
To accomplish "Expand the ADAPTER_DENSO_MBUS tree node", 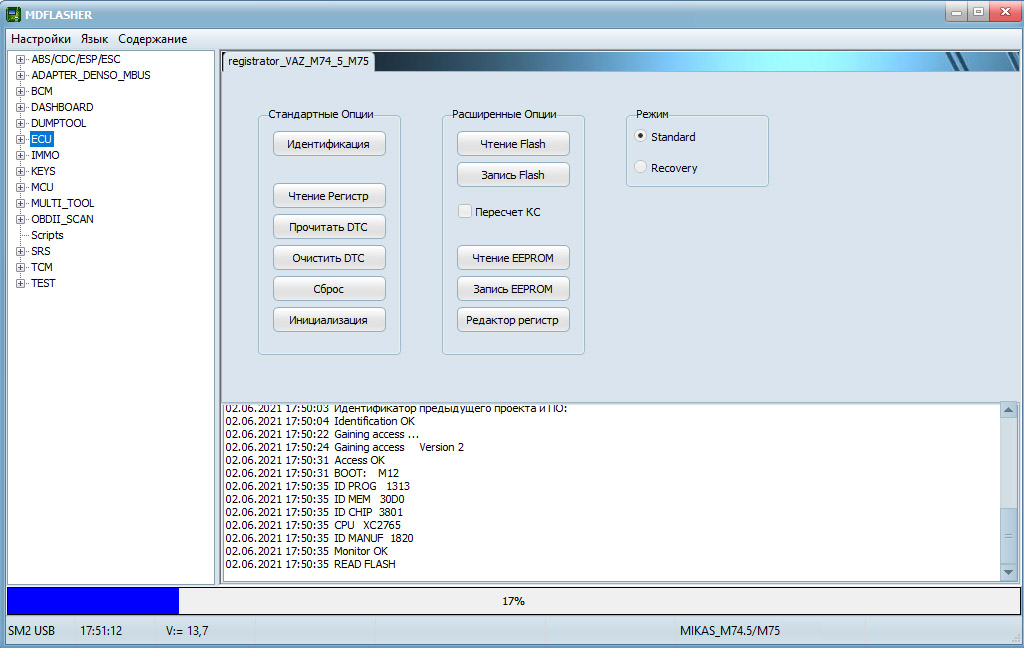I will (x=20, y=75).
